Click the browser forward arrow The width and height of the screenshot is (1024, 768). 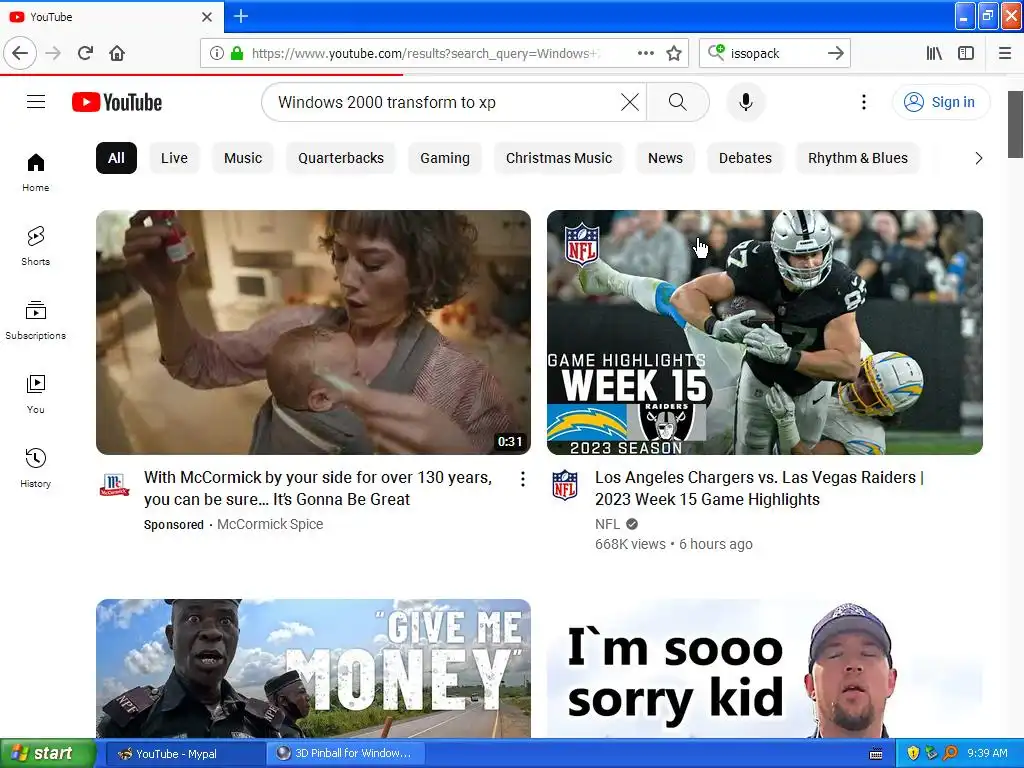pyautogui.click(x=54, y=53)
